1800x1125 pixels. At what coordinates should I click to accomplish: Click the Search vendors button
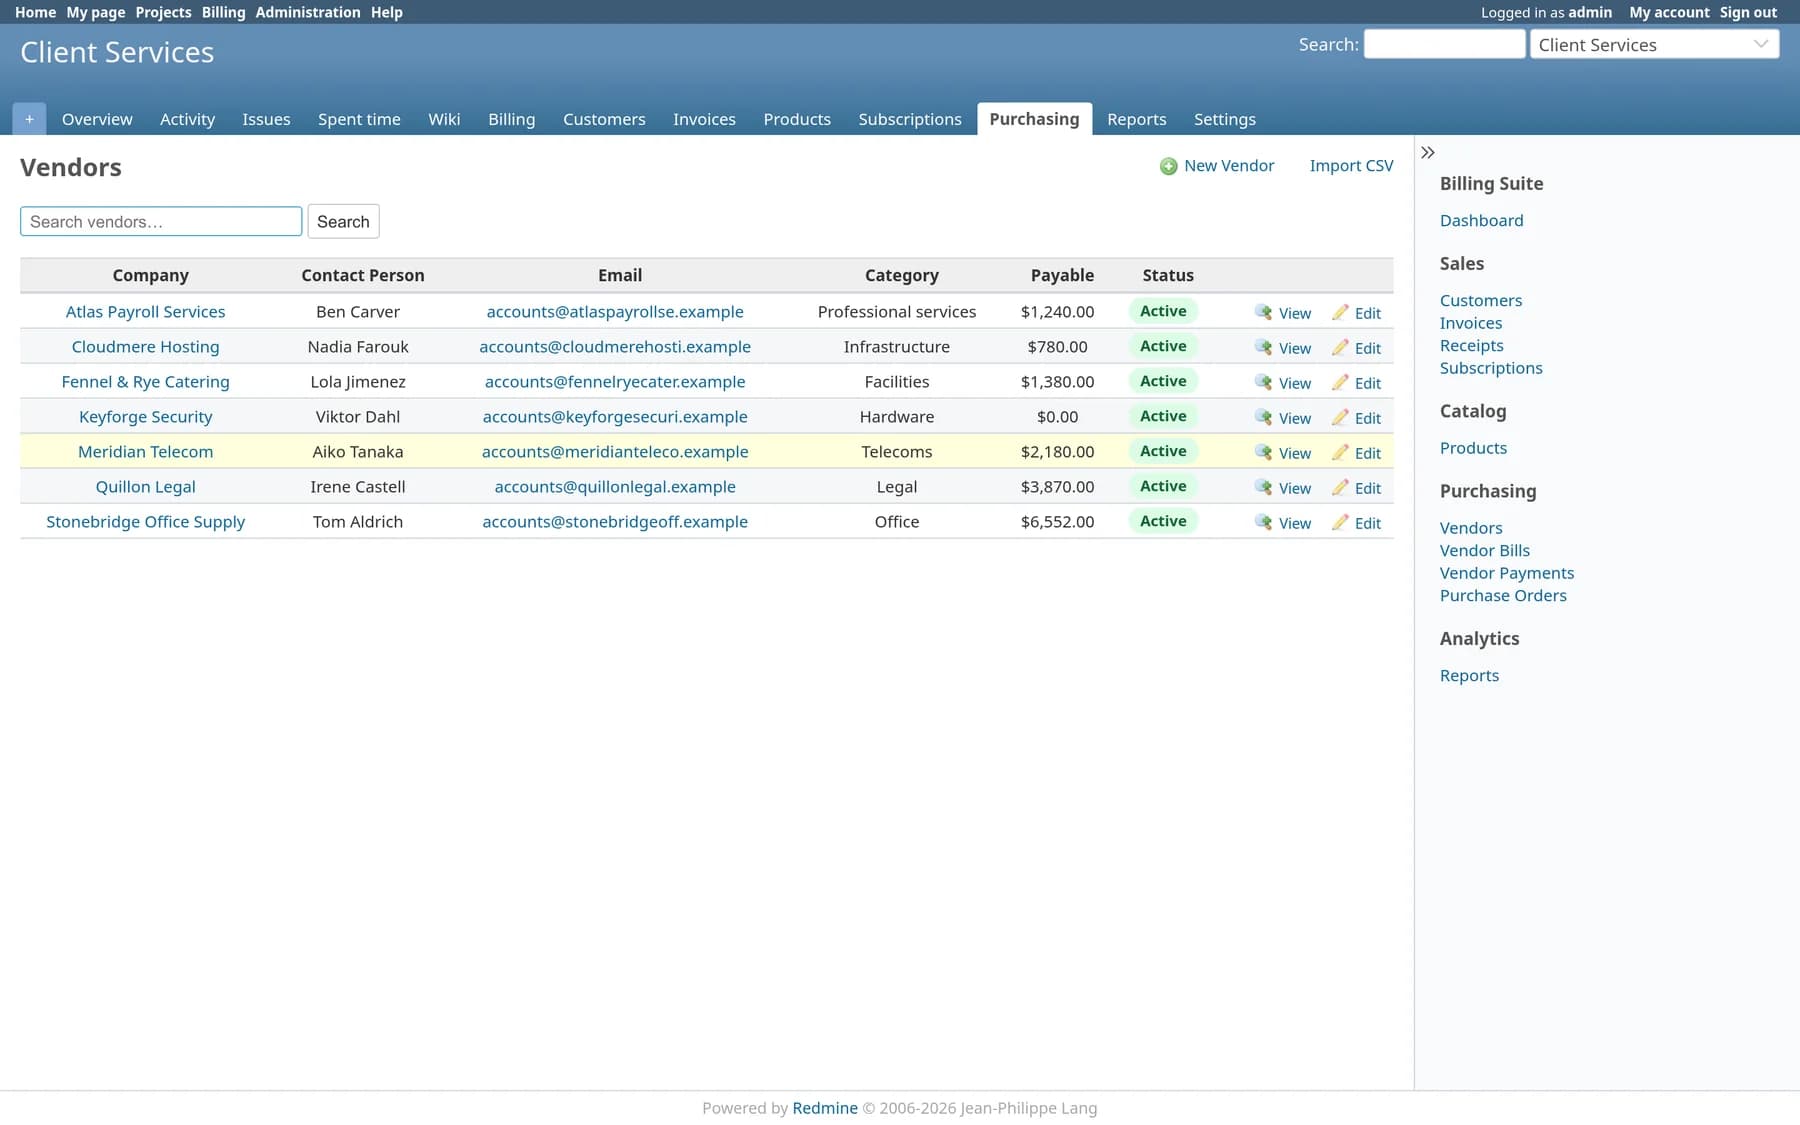click(x=343, y=221)
